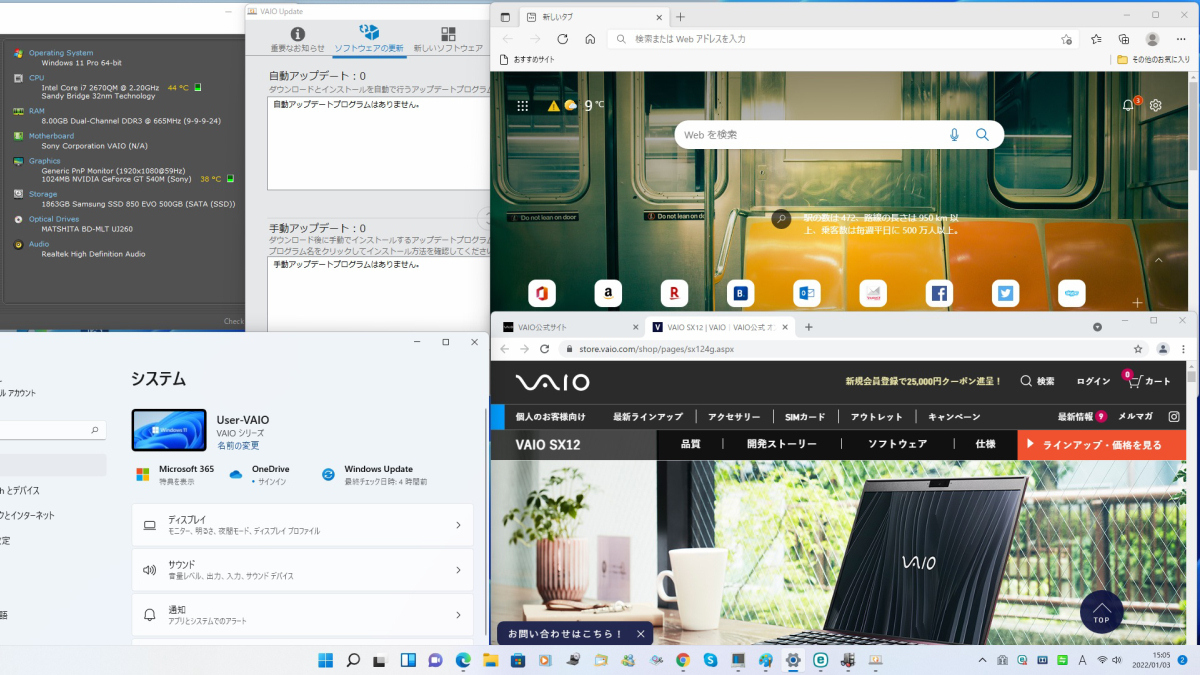Bookmark this page with Chrome star icon
The image size is (1200, 675).
(1138, 349)
